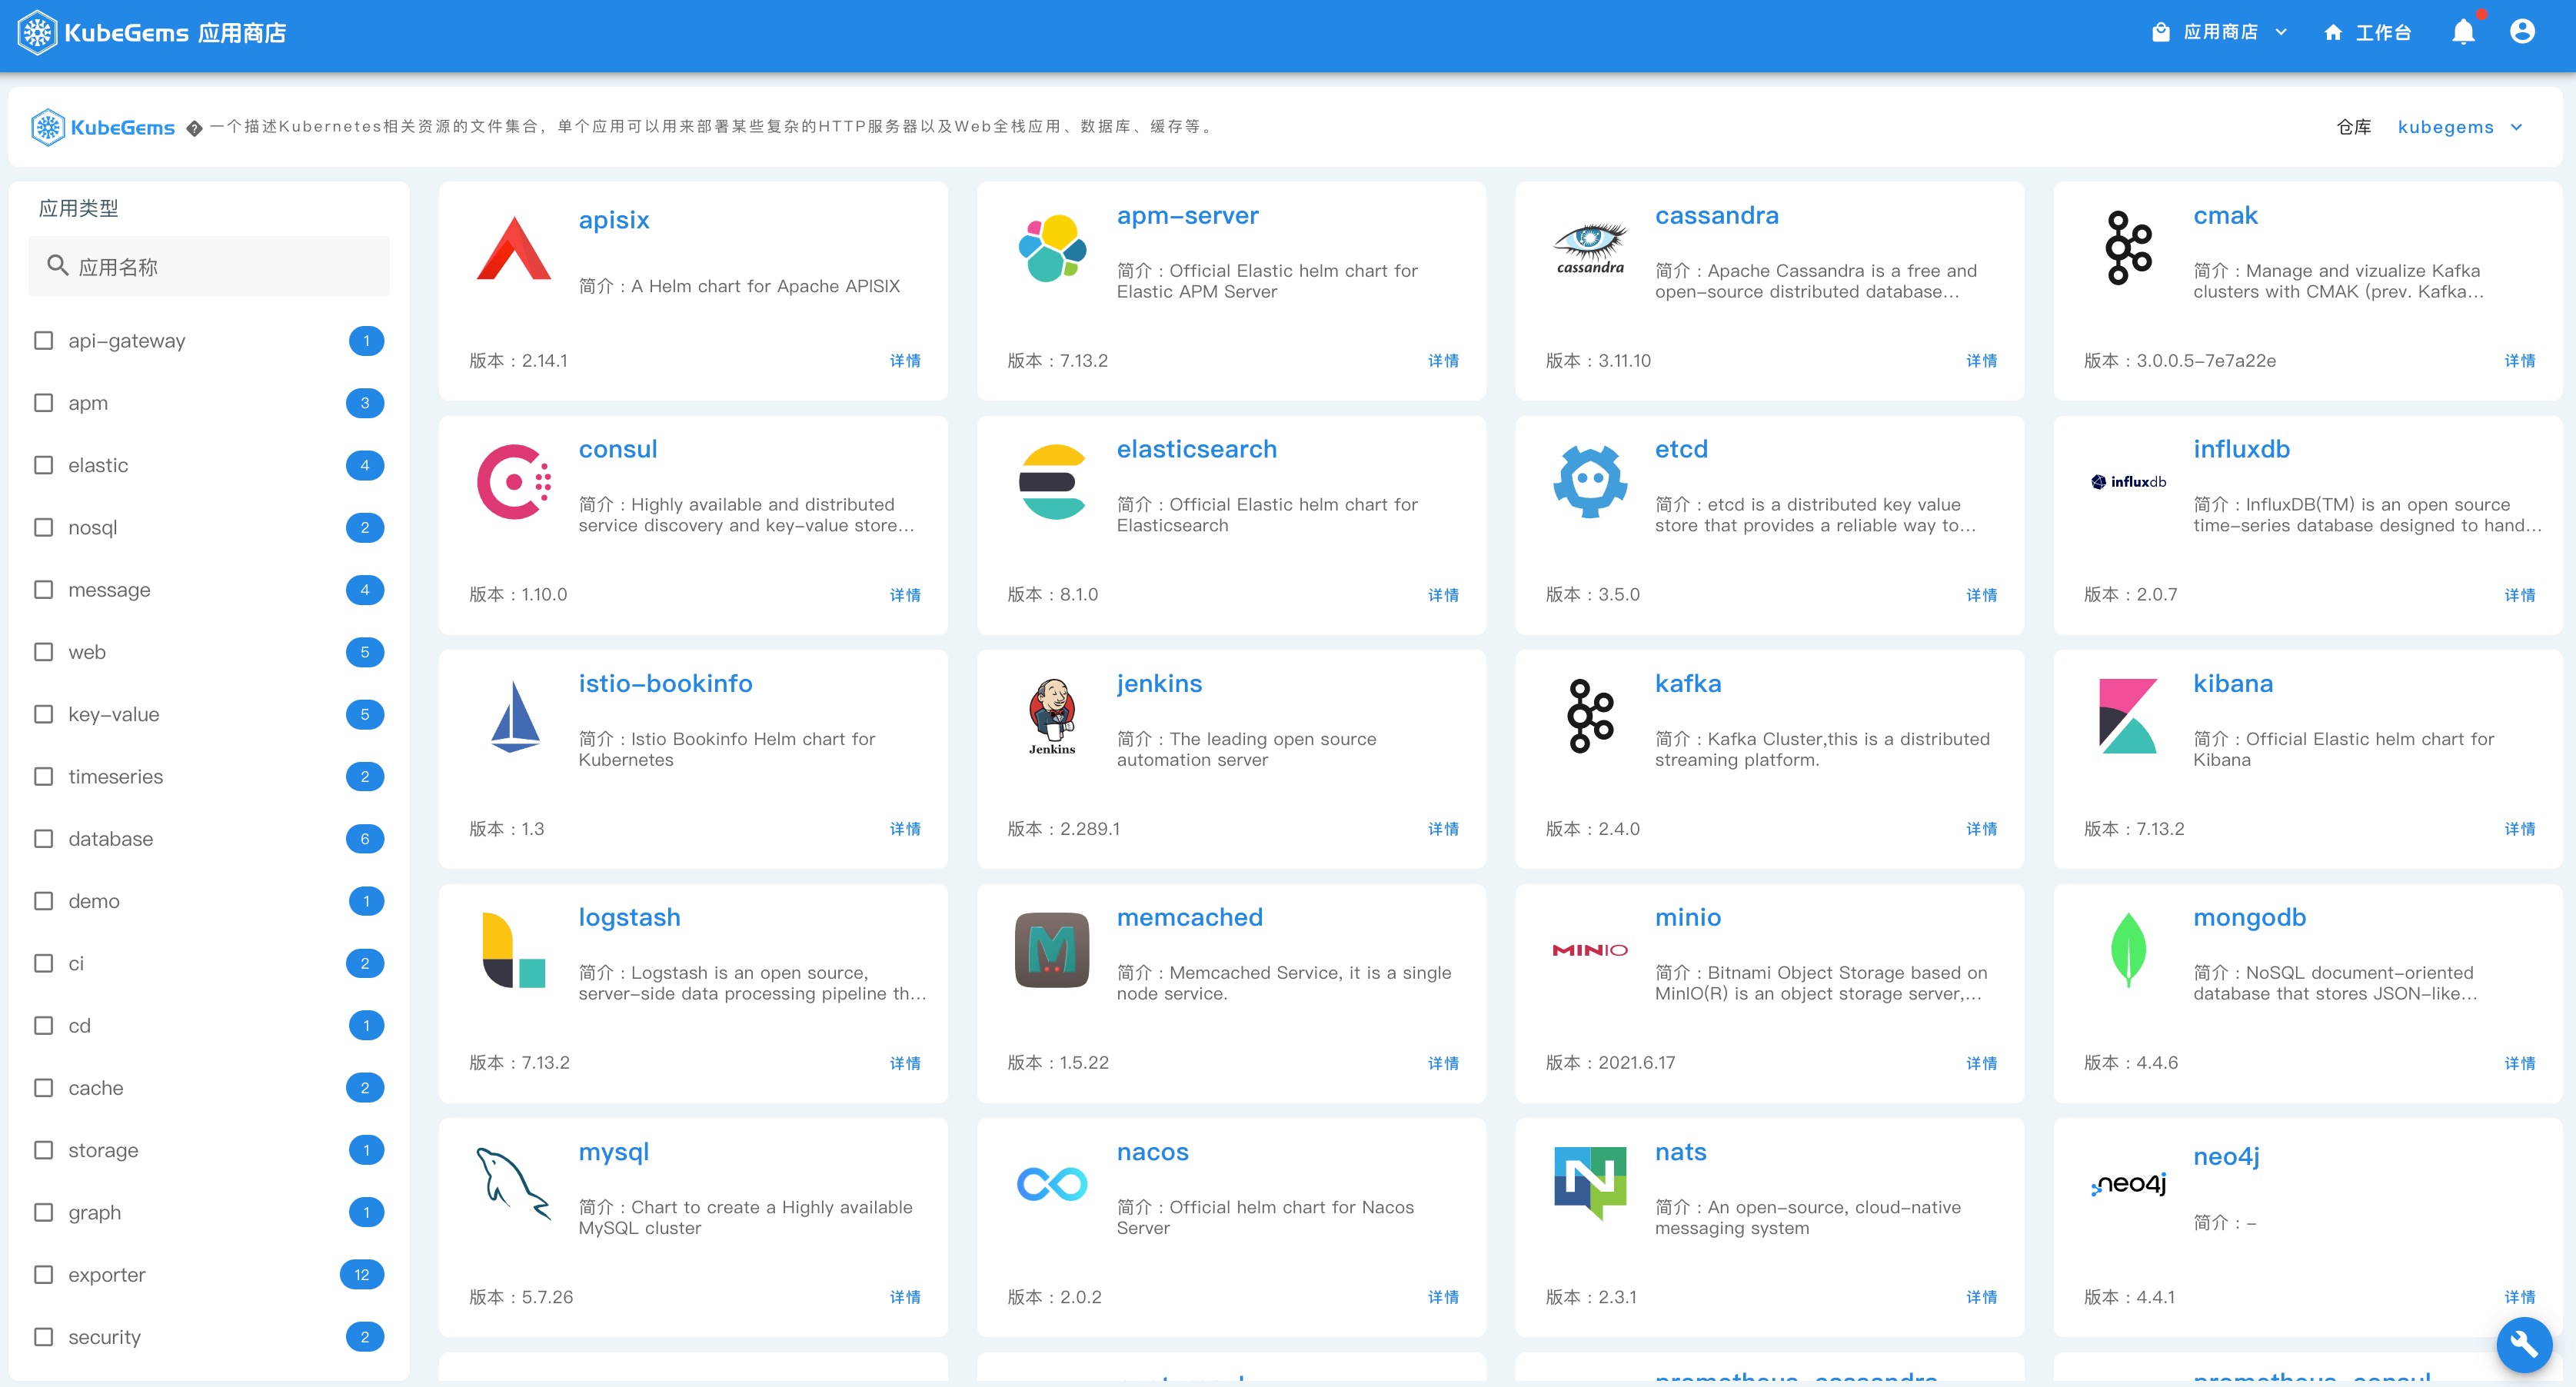The height and width of the screenshot is (1387, 2576).
Task: Click the storage category label
Action: pyautogui.click(x=104, y=1151)
